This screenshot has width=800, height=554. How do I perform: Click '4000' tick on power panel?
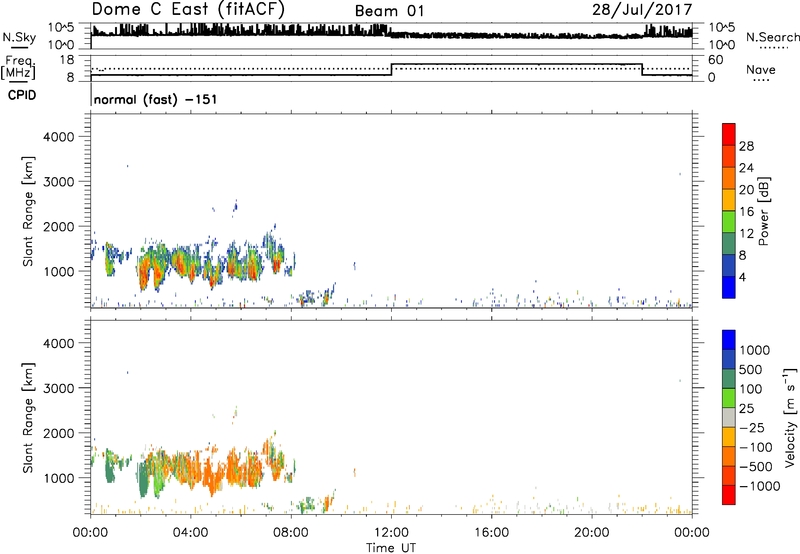pos(59,137)
